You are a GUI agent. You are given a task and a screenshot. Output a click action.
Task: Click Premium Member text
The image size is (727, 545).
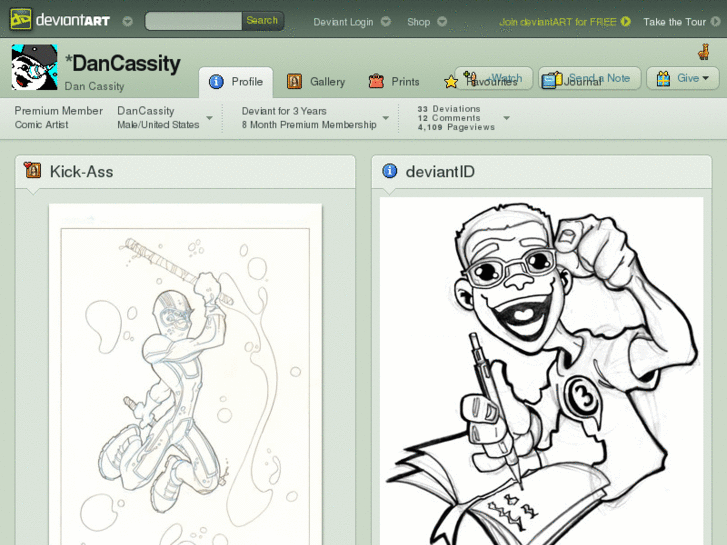coord(58,111)
